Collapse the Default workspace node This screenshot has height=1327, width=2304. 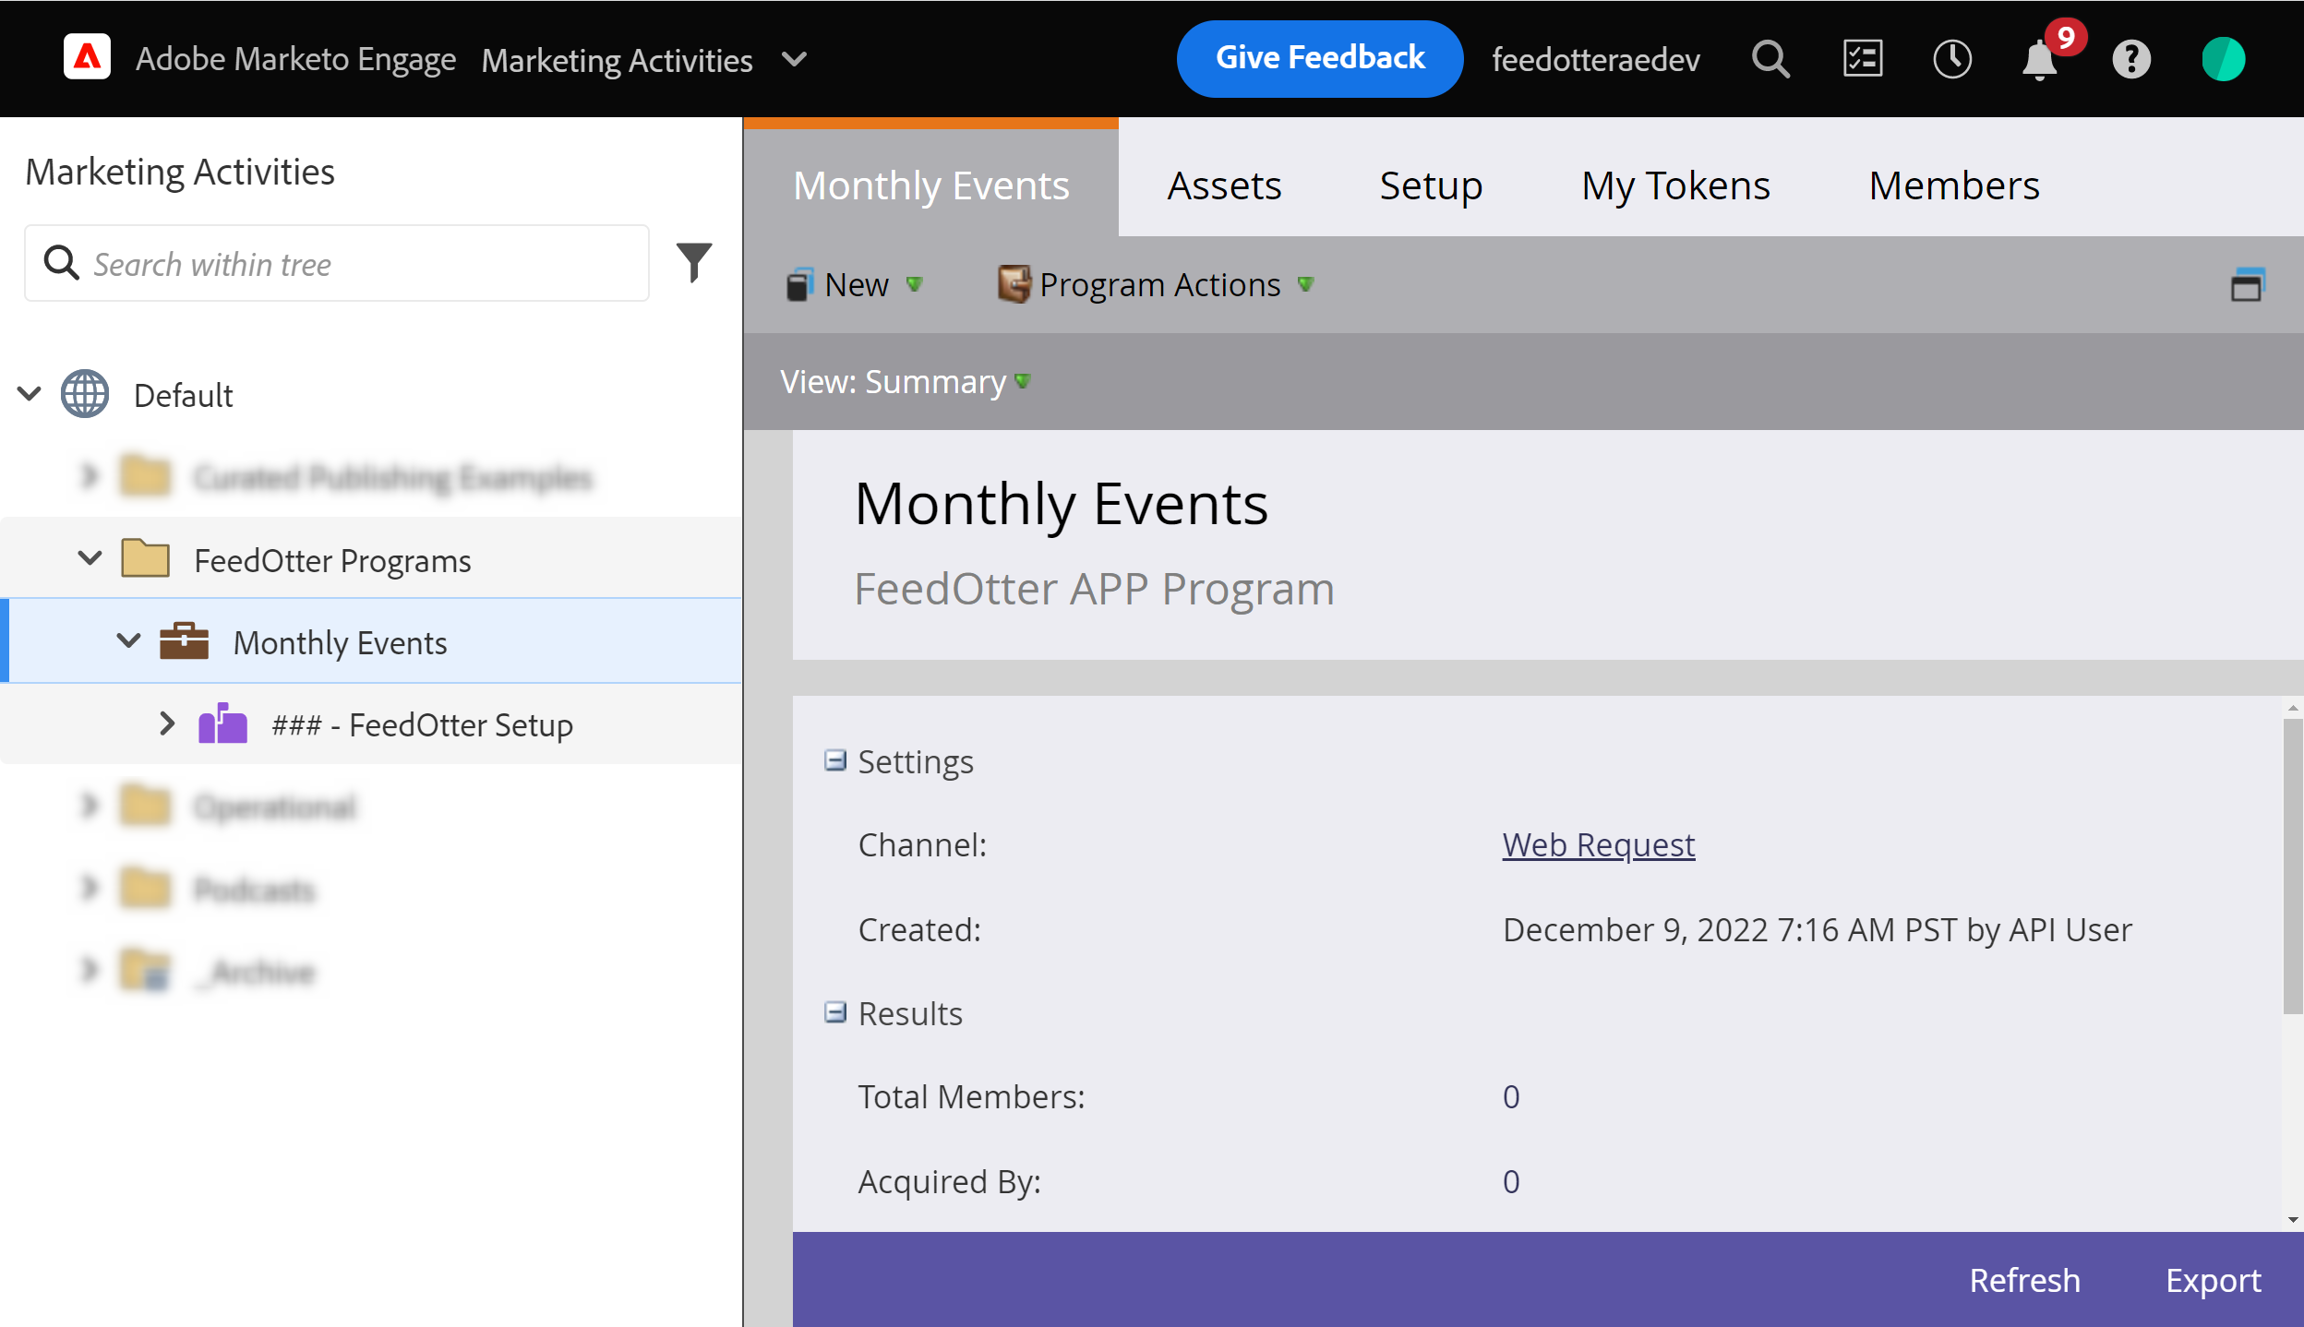point(30,394)
